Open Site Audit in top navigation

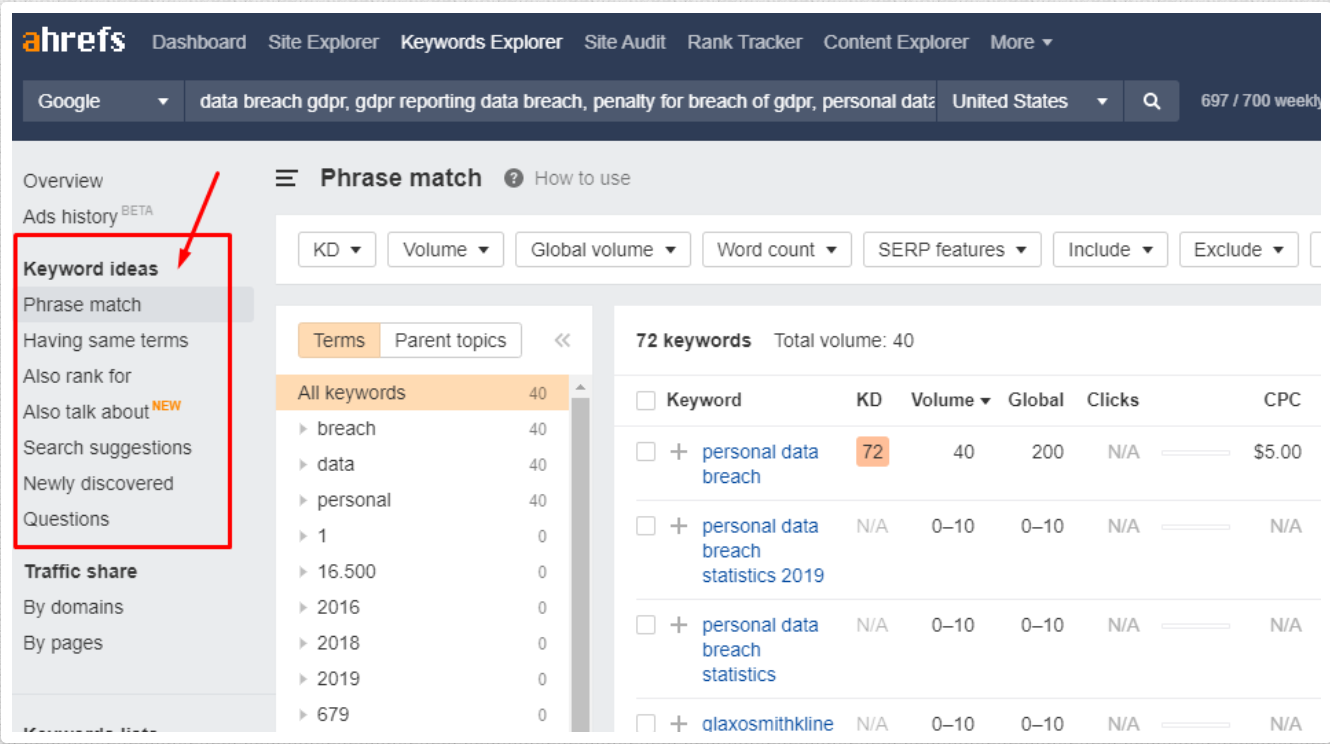pos(625,42)
